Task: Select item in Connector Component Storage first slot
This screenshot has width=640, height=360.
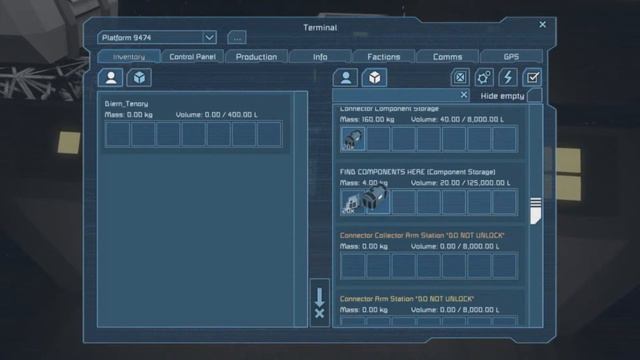Action: coord(353,139)
